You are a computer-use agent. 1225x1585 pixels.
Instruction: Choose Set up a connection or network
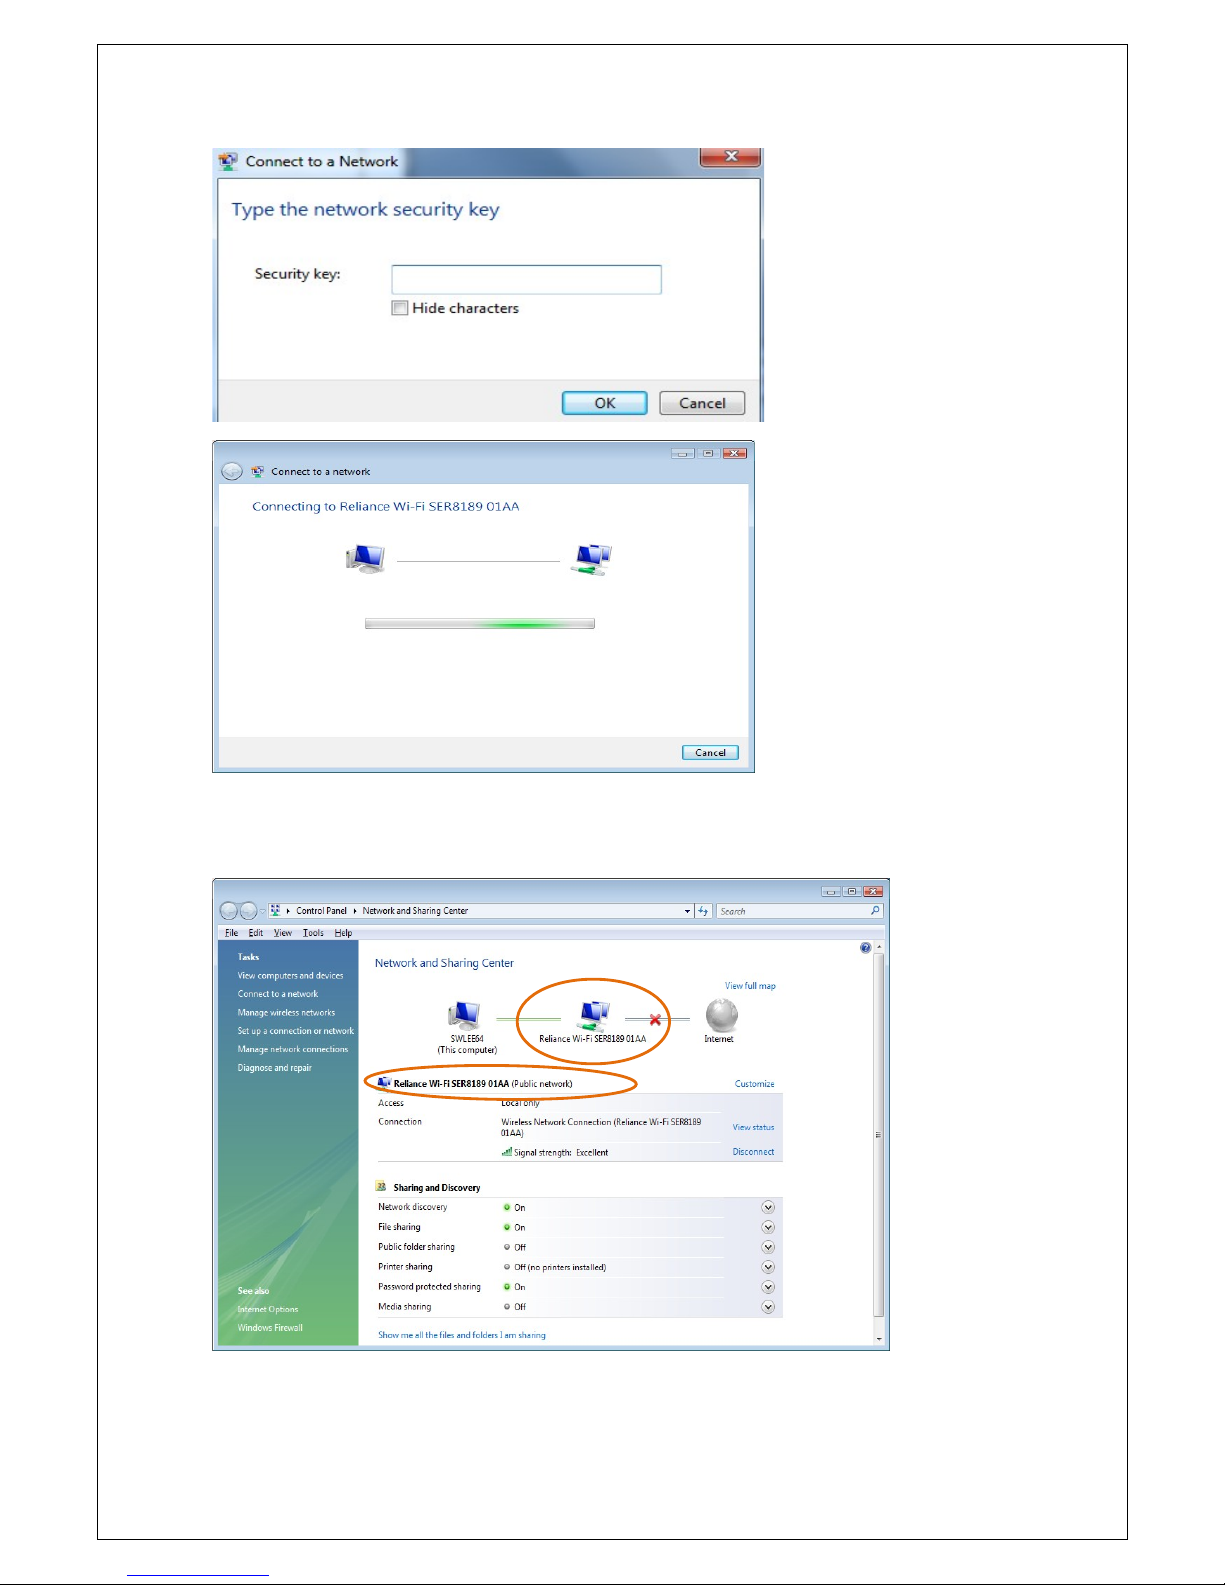tap(295, 1031)
